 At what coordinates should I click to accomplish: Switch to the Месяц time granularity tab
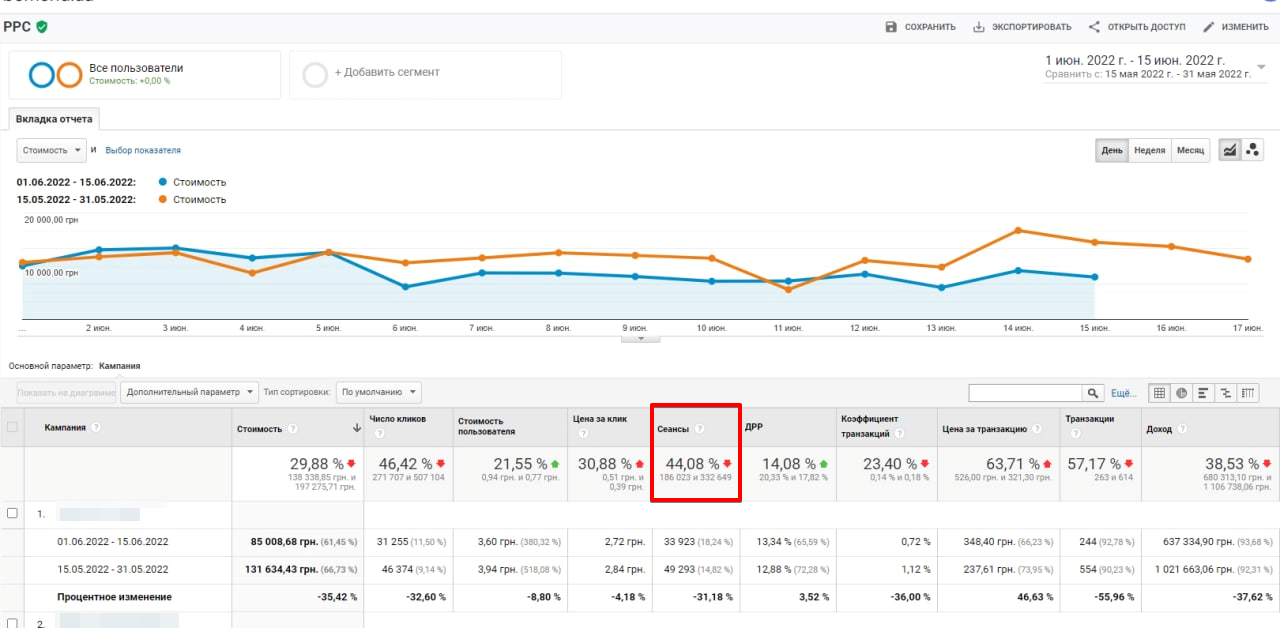pyautogui.click(x=1190, y=150)
